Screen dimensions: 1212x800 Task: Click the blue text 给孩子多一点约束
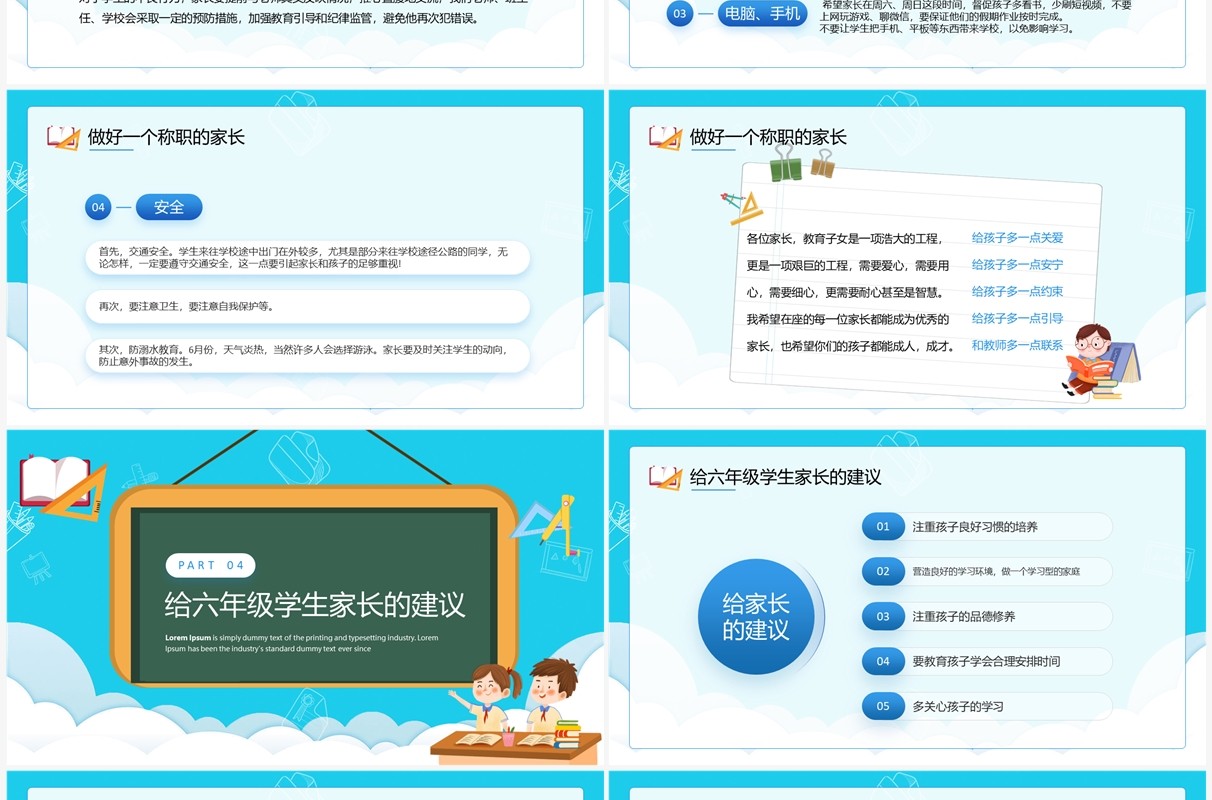coord(1017,292)
